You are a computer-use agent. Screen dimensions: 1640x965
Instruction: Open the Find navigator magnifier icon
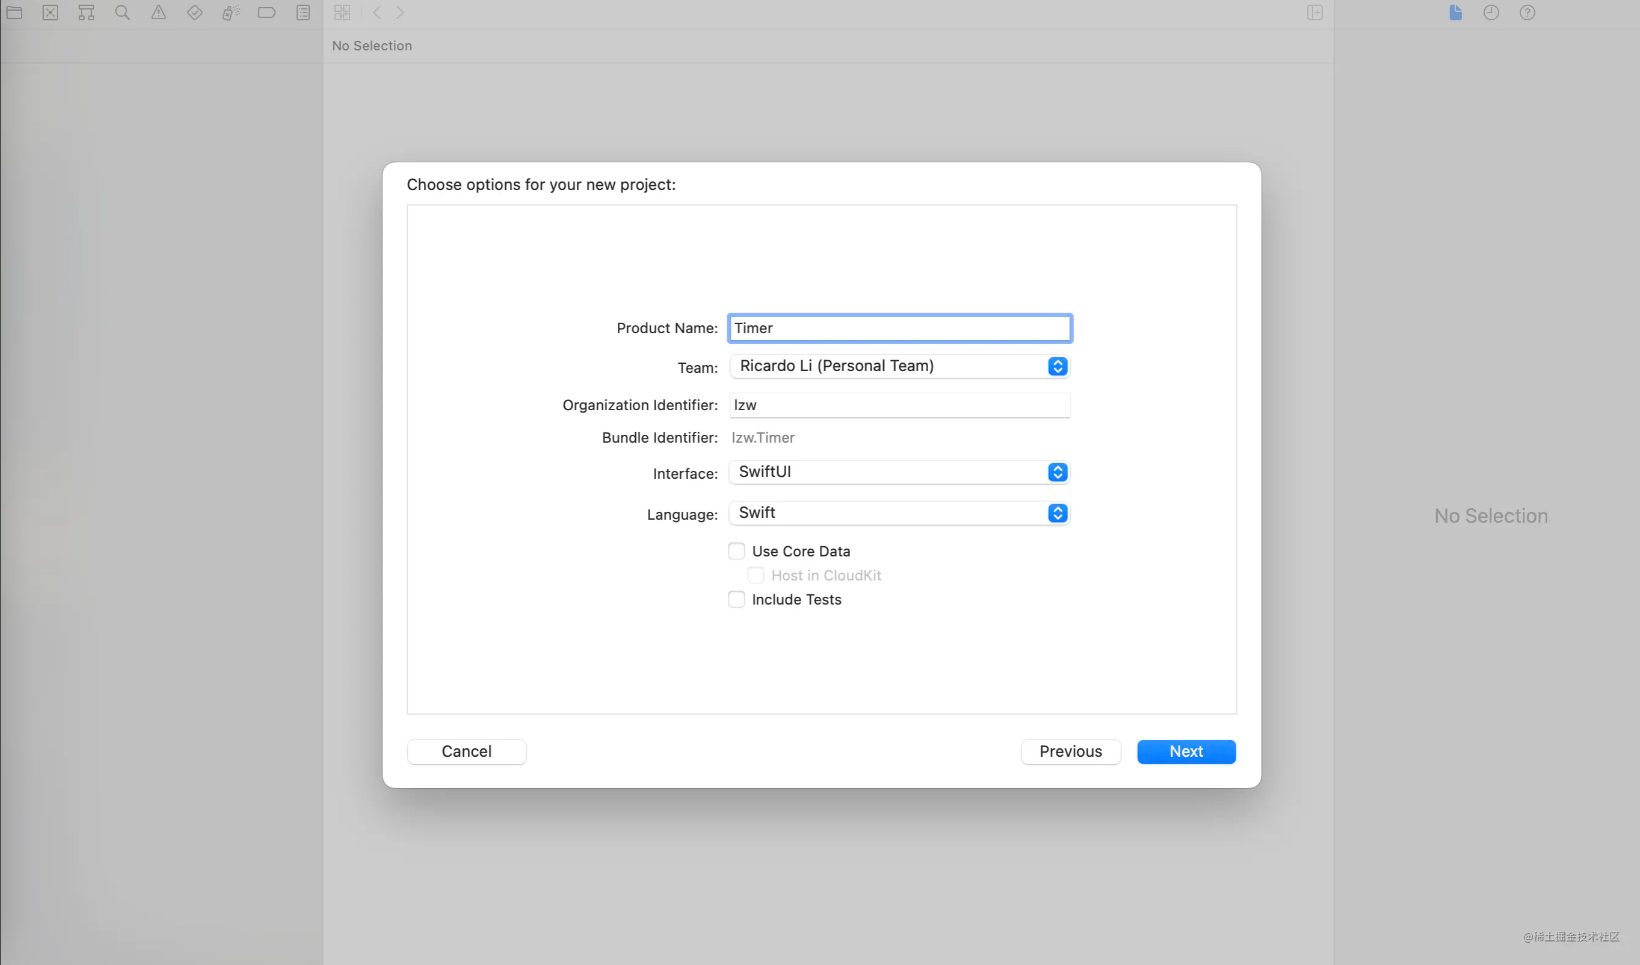coord(122,13)
